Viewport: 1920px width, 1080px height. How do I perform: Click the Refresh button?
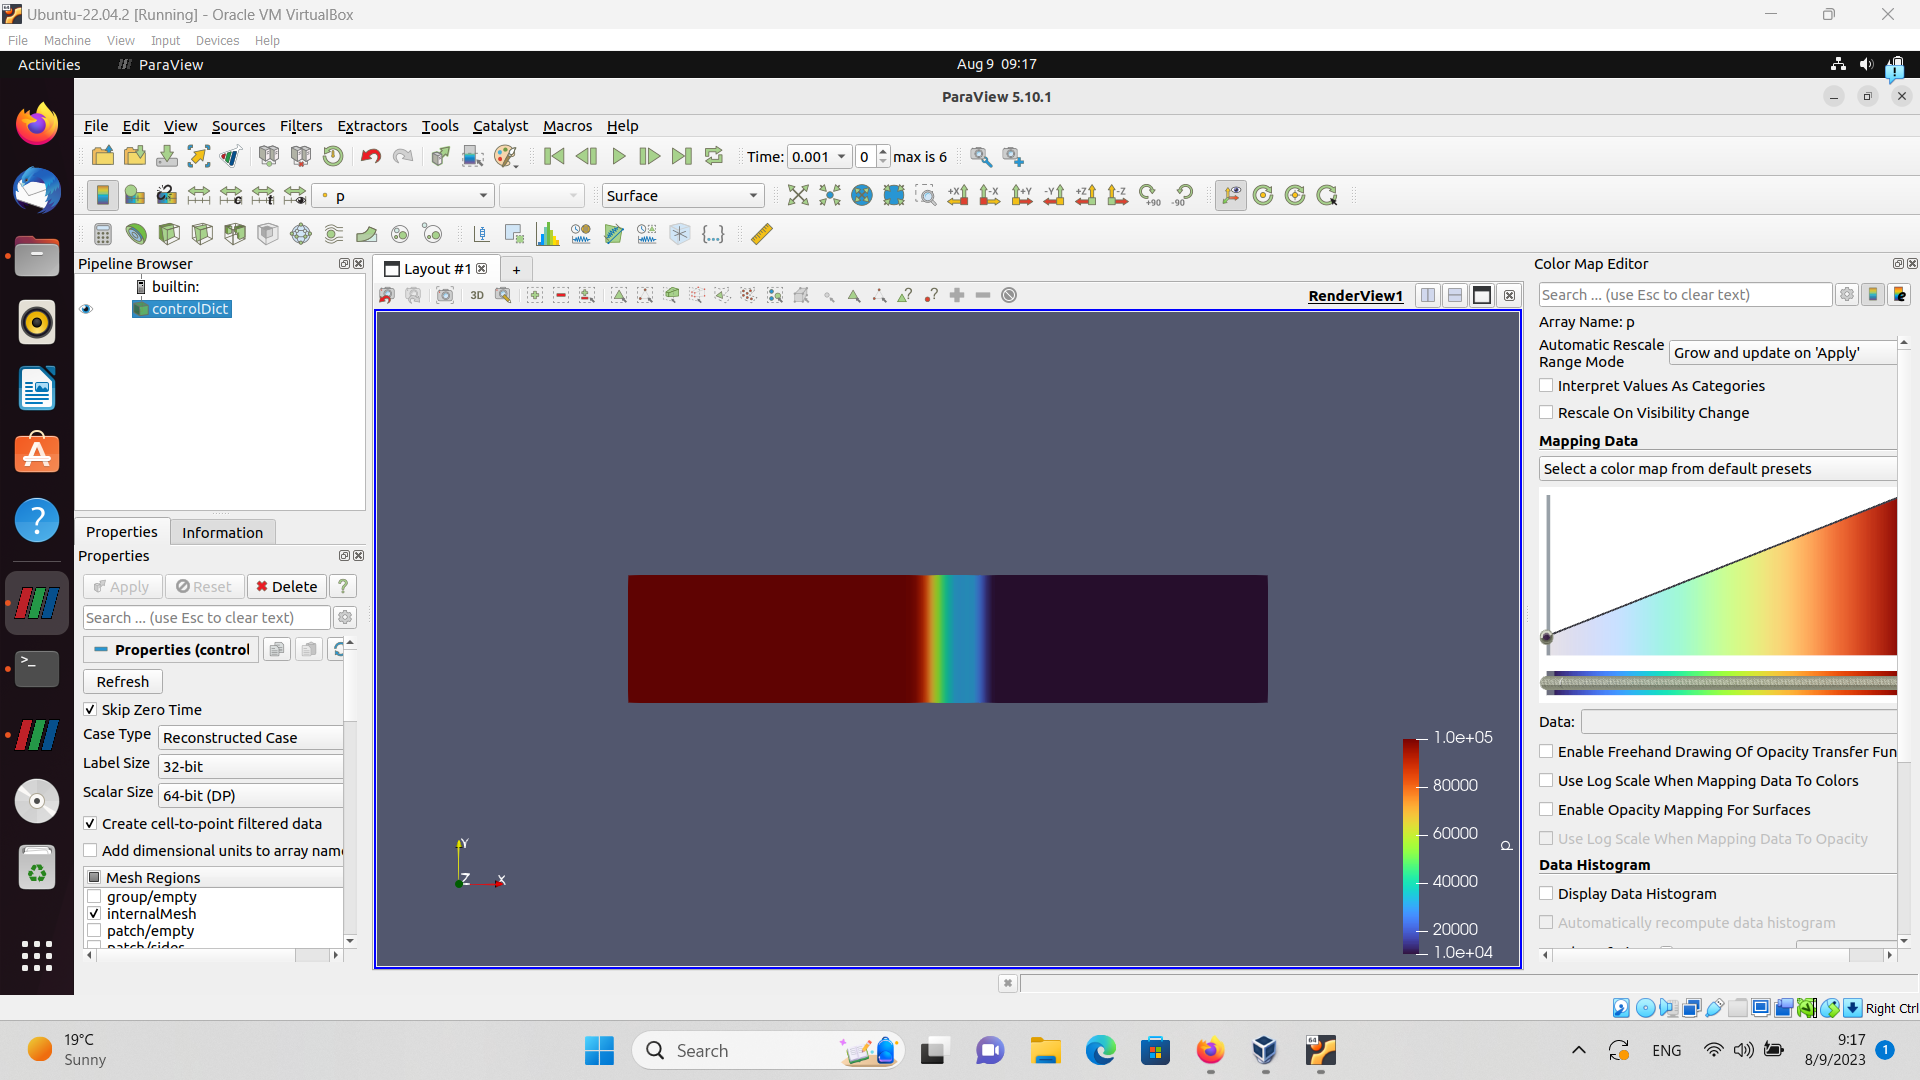click(x=122, y=682)
